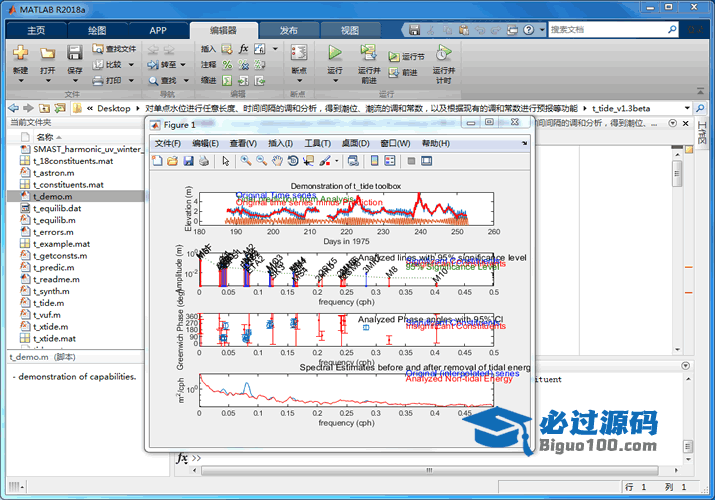Toggle the Data Cursor tool in Figure 1
The height and width of the screenshot is (500, 715).
[309, 161]
